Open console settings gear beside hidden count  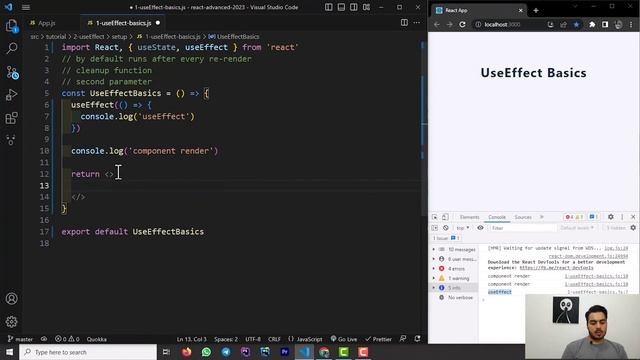(633, 228)
